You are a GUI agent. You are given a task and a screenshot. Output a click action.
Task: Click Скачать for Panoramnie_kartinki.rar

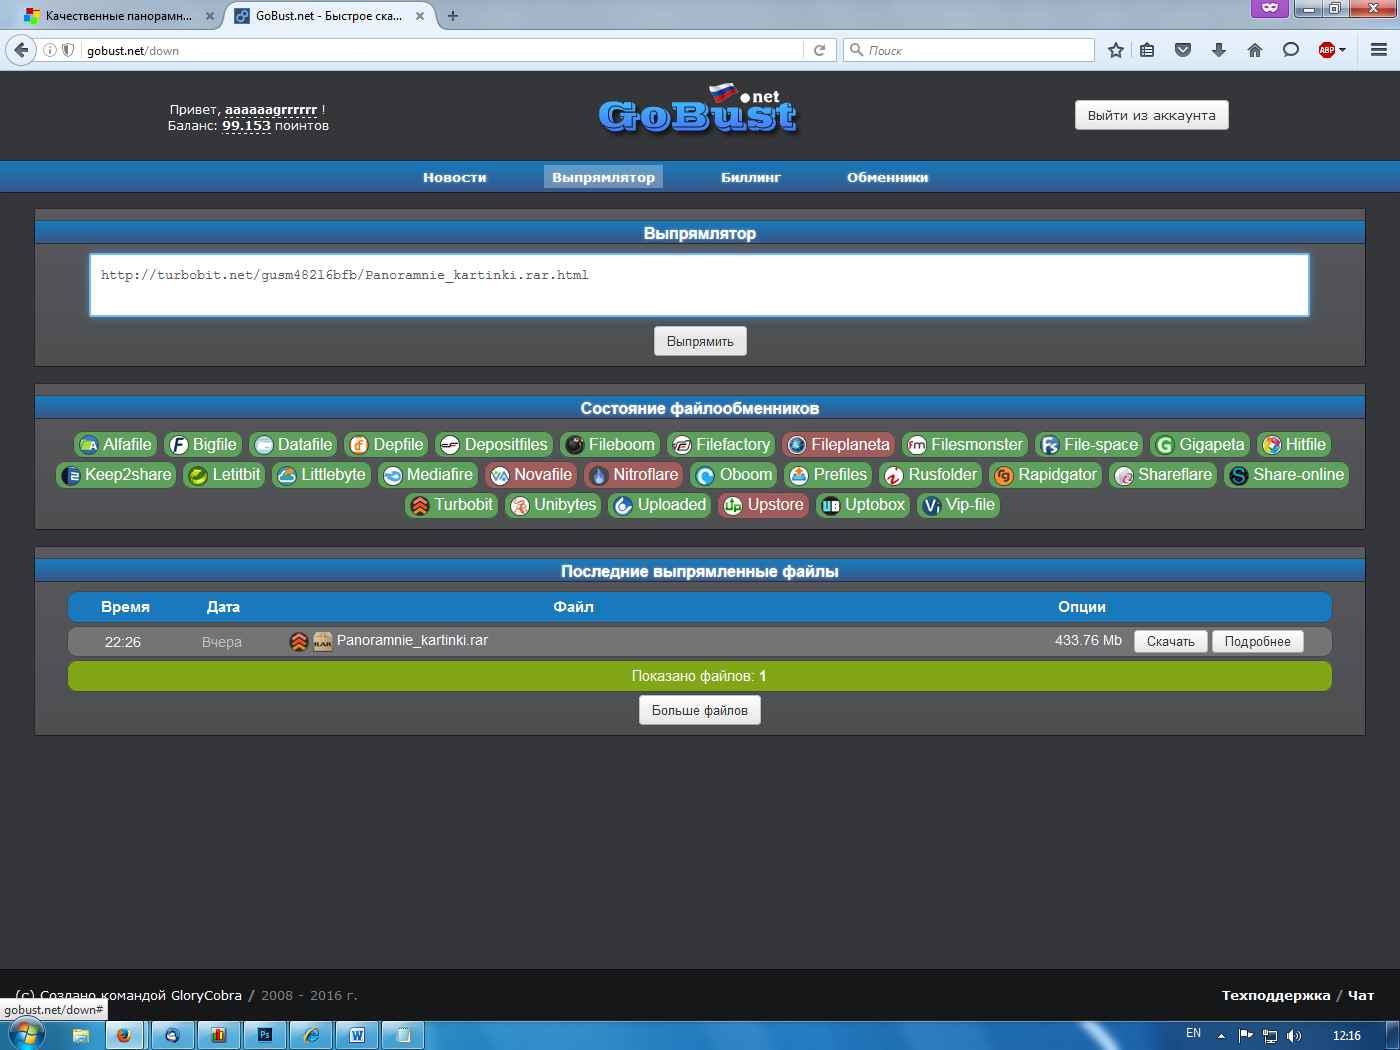1171,642
